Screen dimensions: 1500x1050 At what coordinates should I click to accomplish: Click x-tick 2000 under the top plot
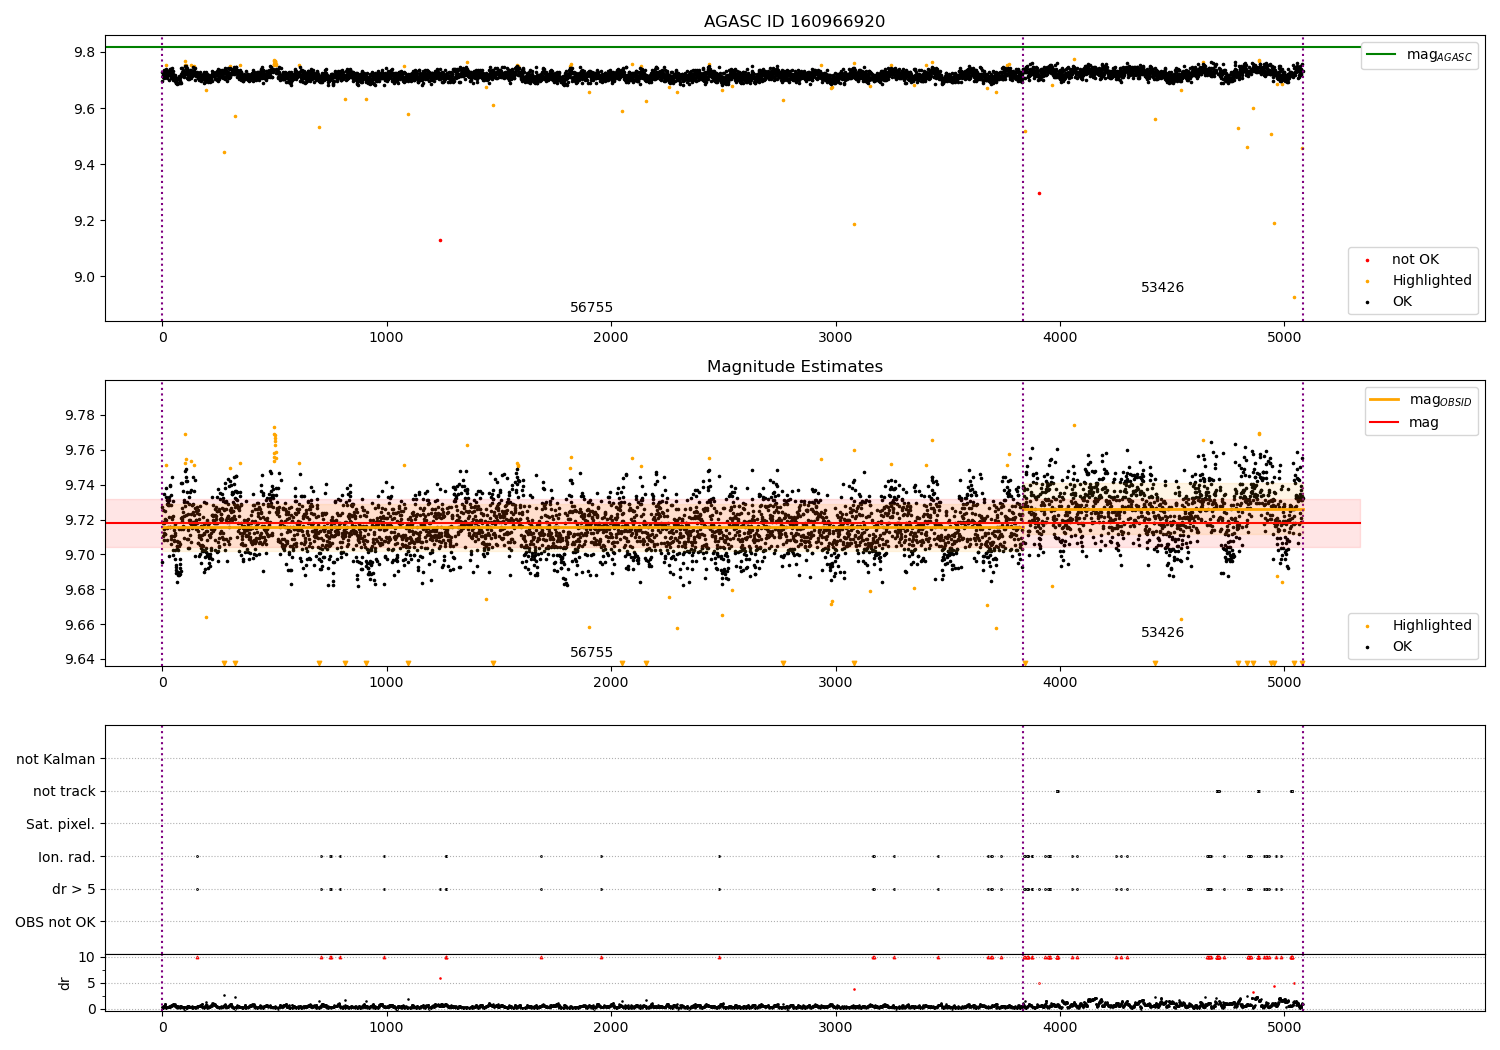tap(611, 337)
